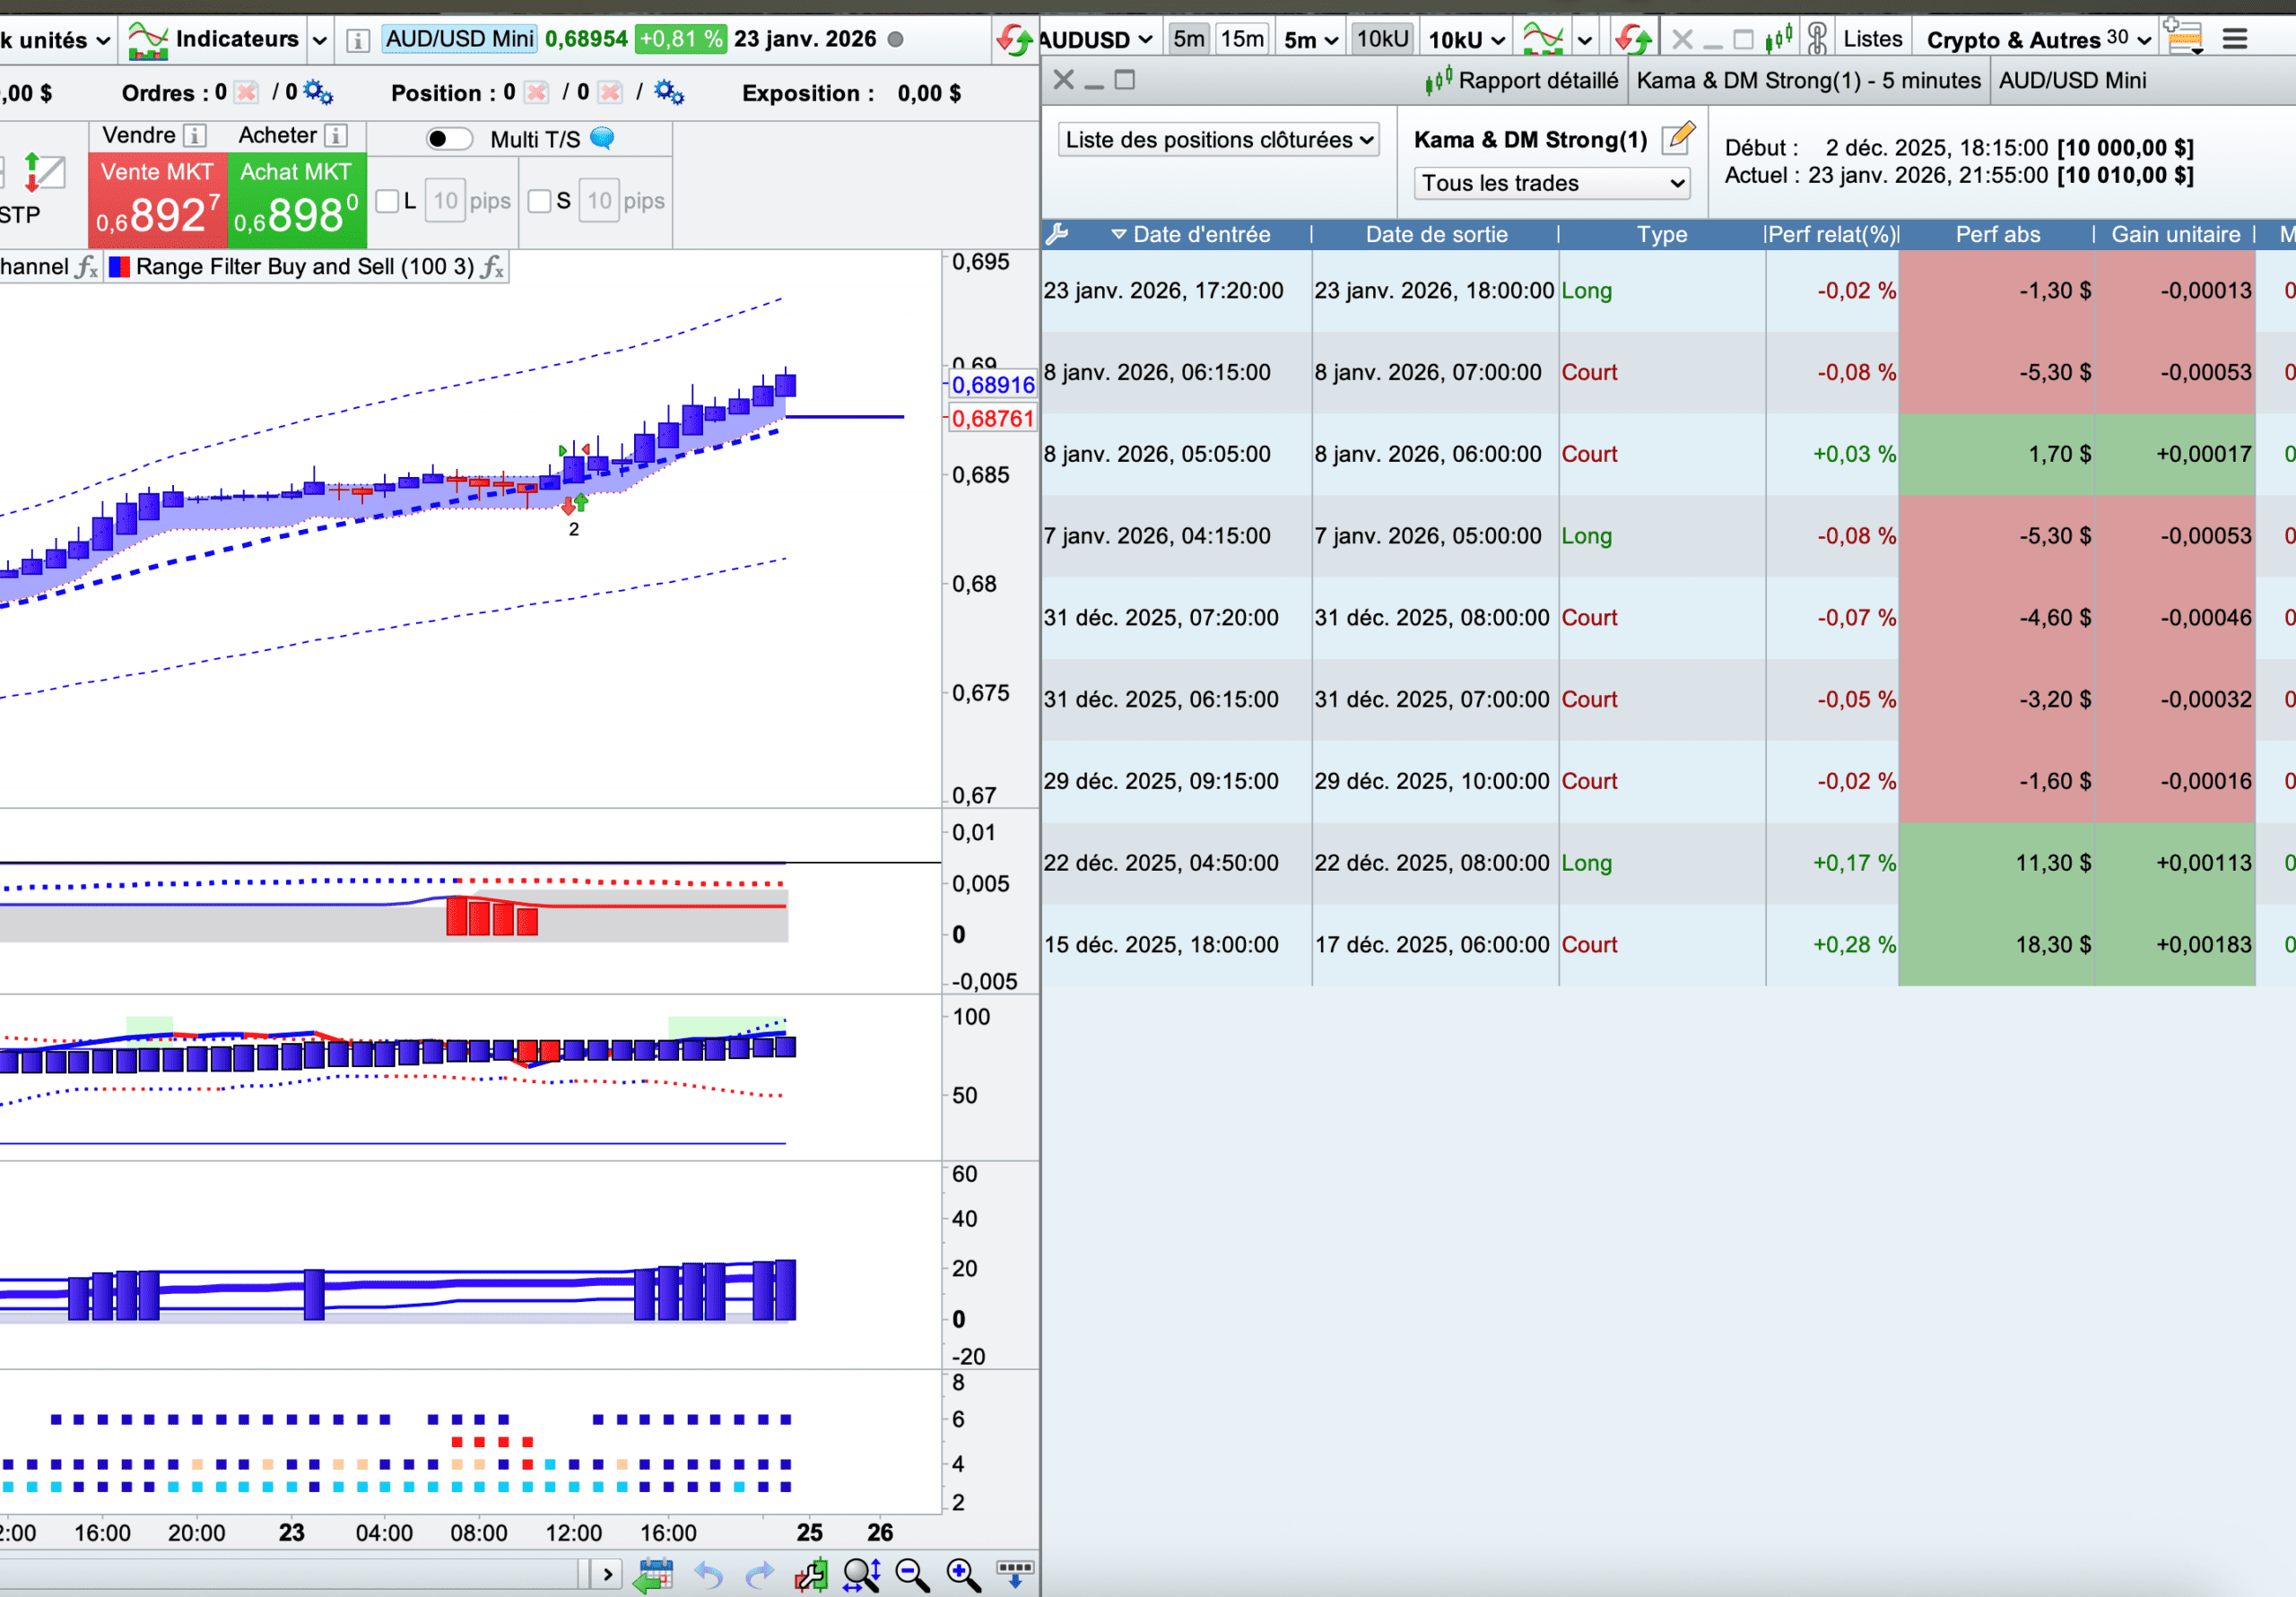Viewport: 2296px width, 1597px height.
Task: Click the Achat MKT buy button
Action: 296,200
